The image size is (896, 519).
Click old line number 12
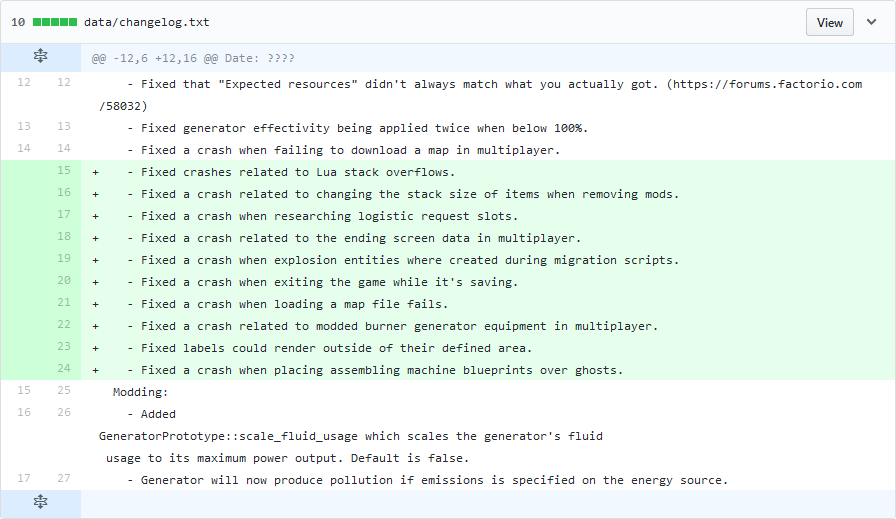click(x=24, y=82)
